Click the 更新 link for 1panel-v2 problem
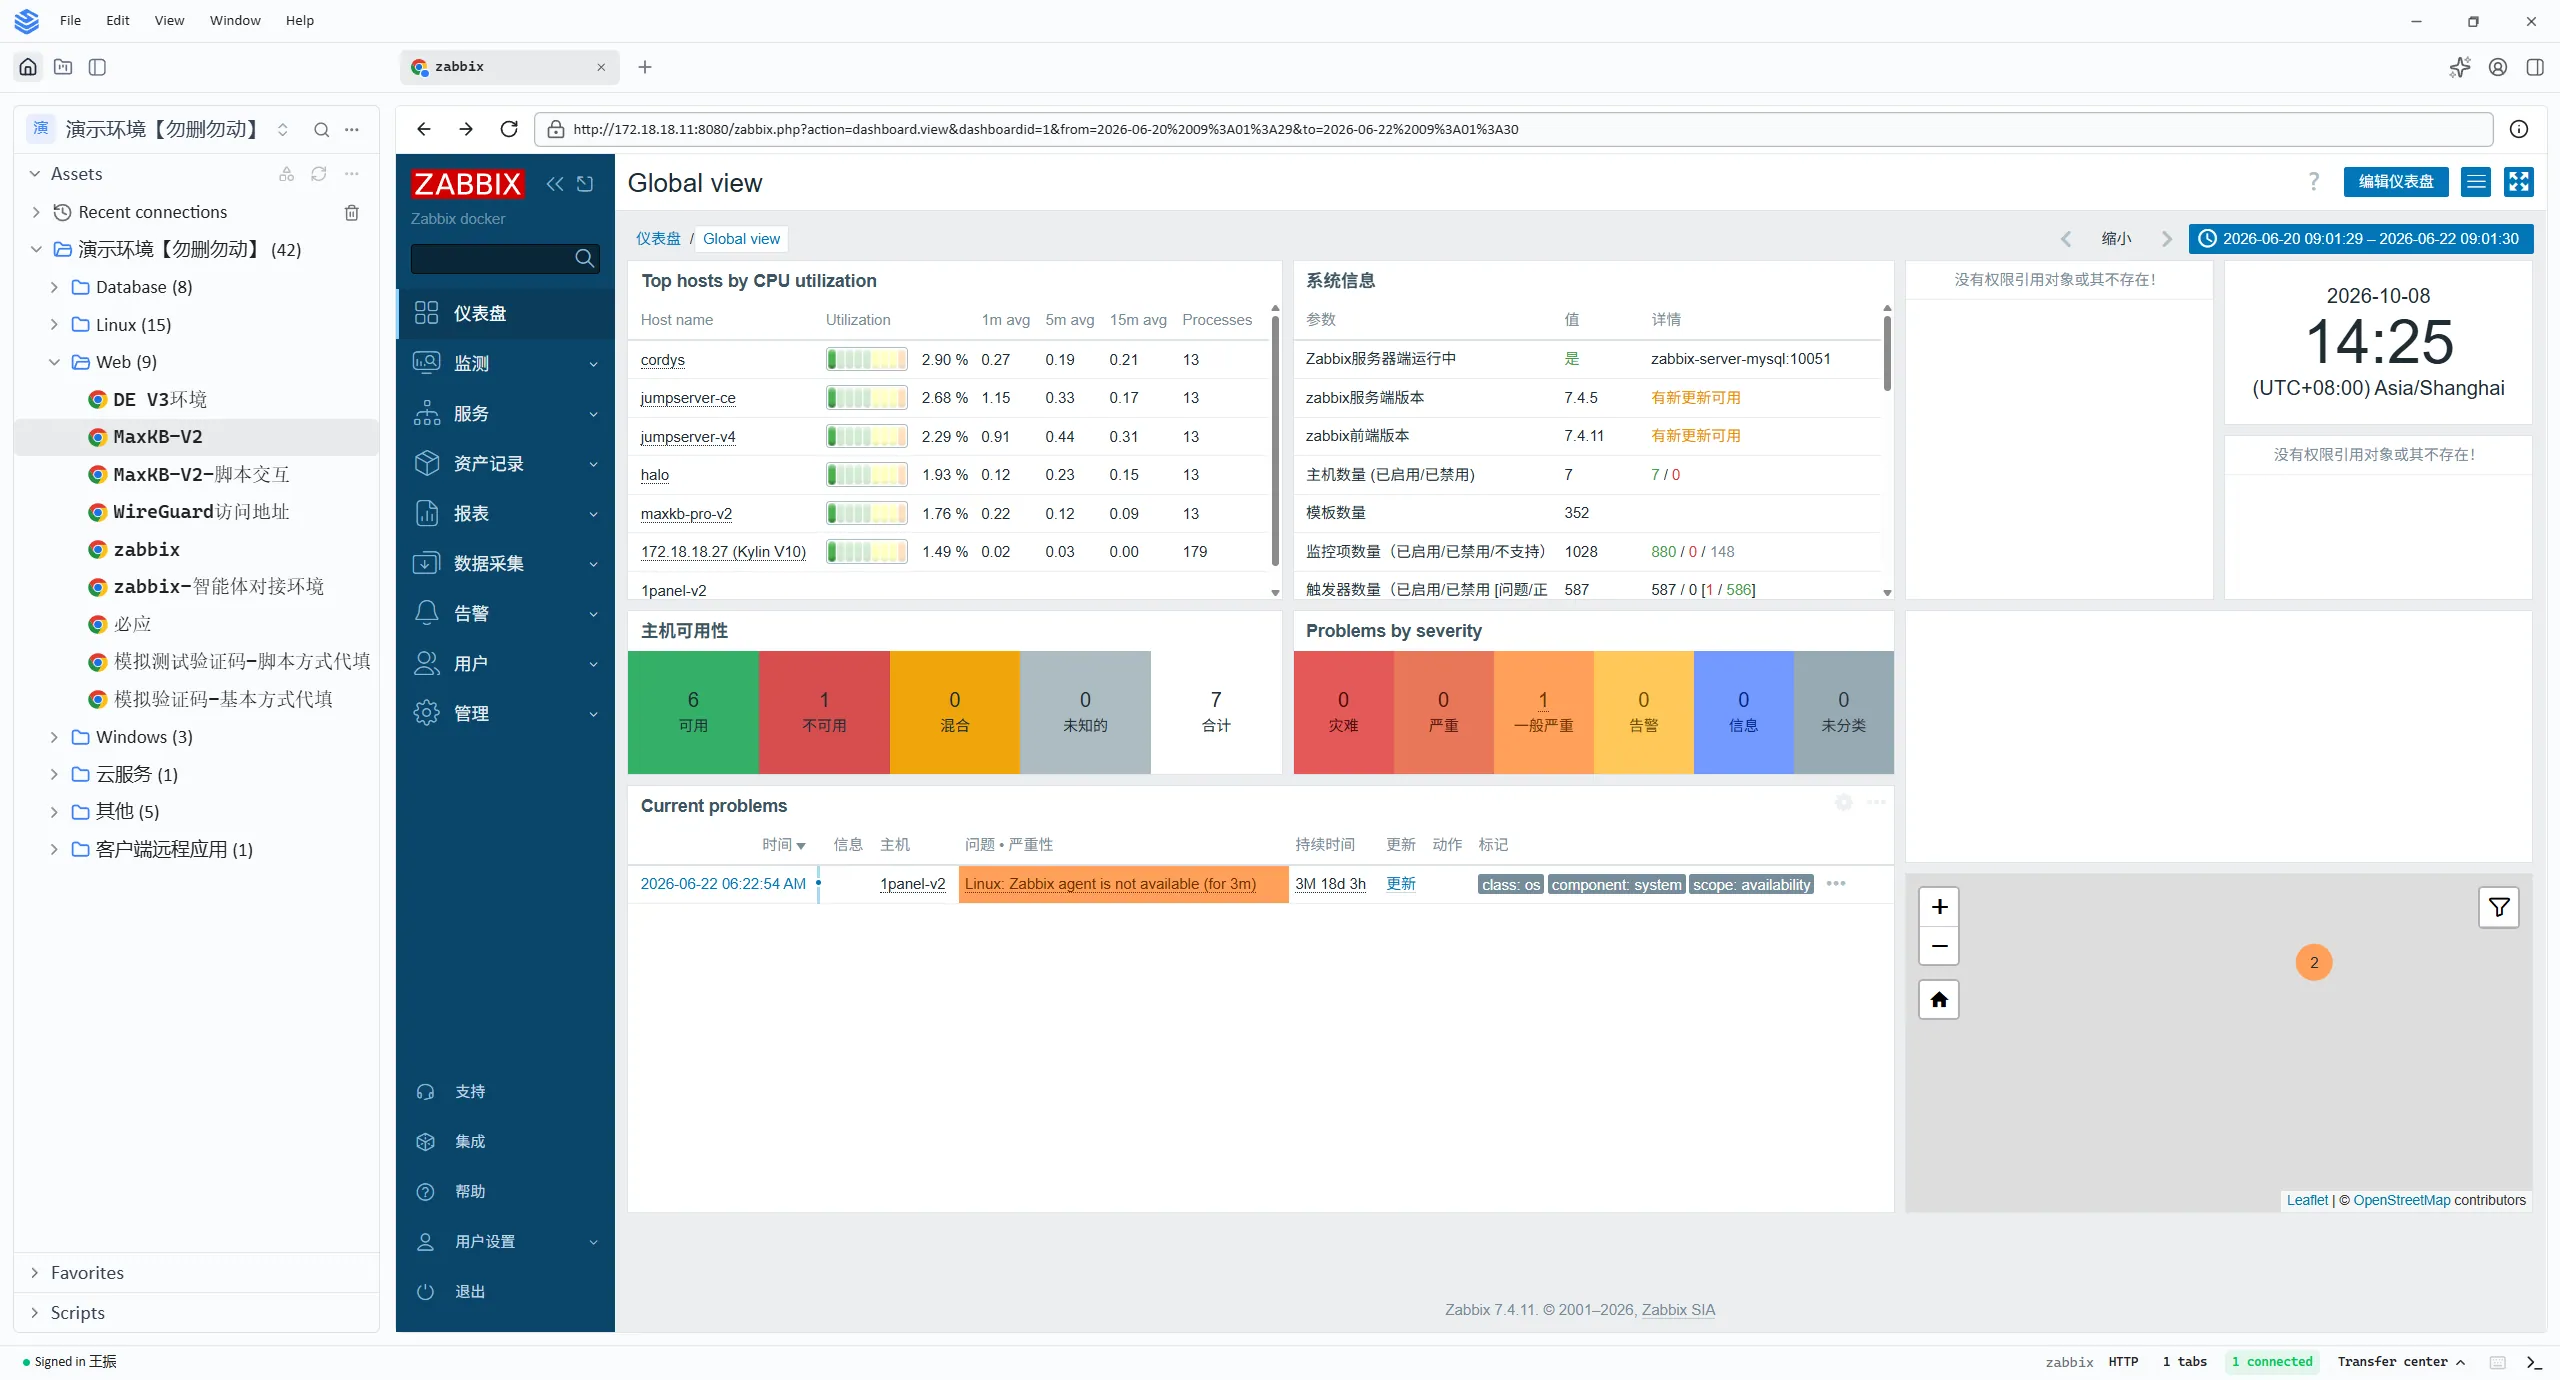 [1401, 884]
